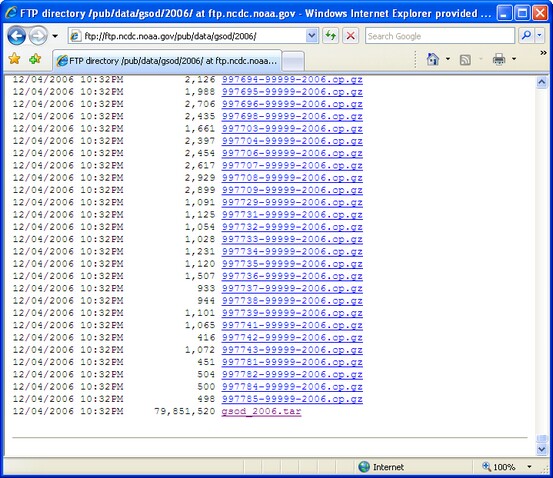This screenshot has width=553, height=478.
Task: Click the Back navigation arrow button
Action: pos(17,36)
